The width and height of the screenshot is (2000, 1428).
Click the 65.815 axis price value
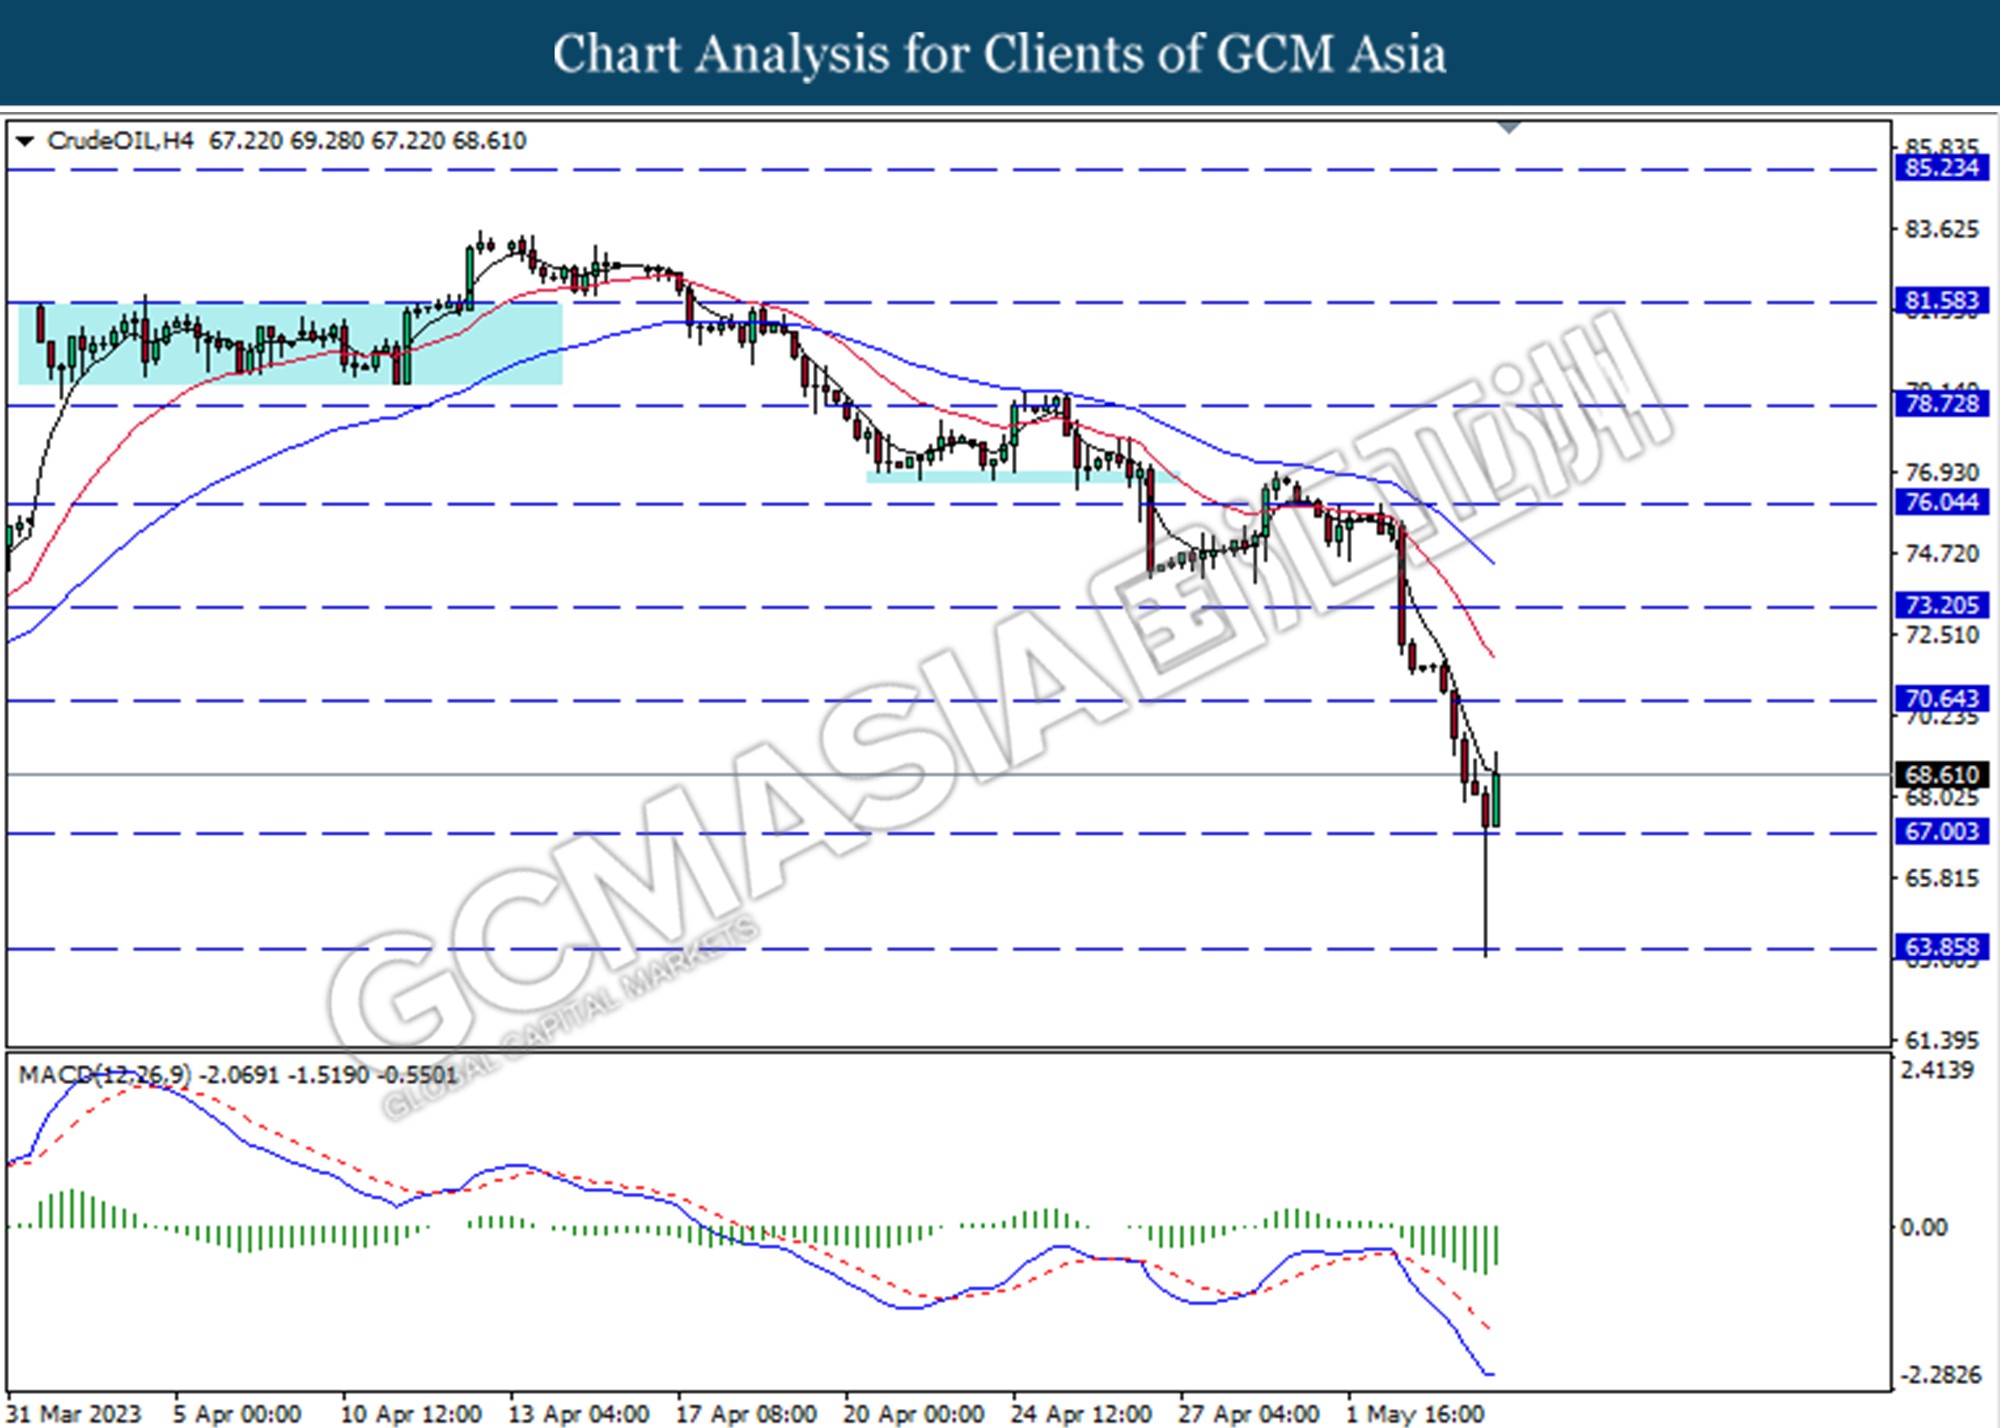1941,879
